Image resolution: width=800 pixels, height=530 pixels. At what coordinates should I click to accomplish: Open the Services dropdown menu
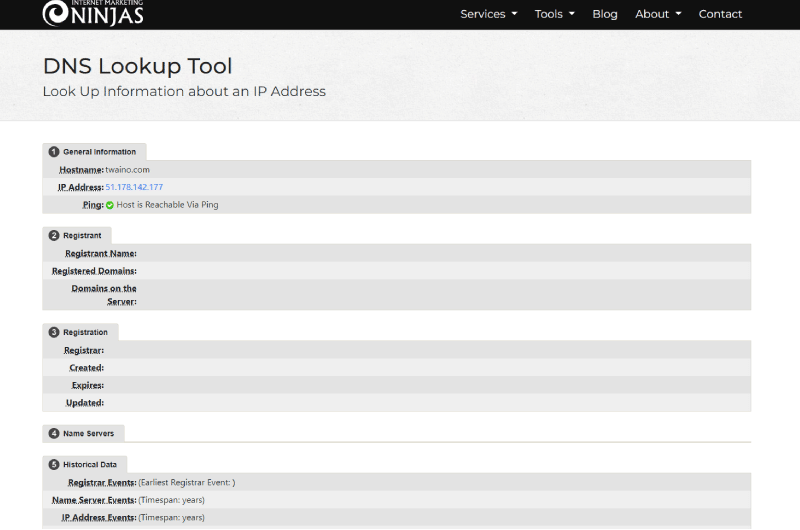[x=489, y=14]
